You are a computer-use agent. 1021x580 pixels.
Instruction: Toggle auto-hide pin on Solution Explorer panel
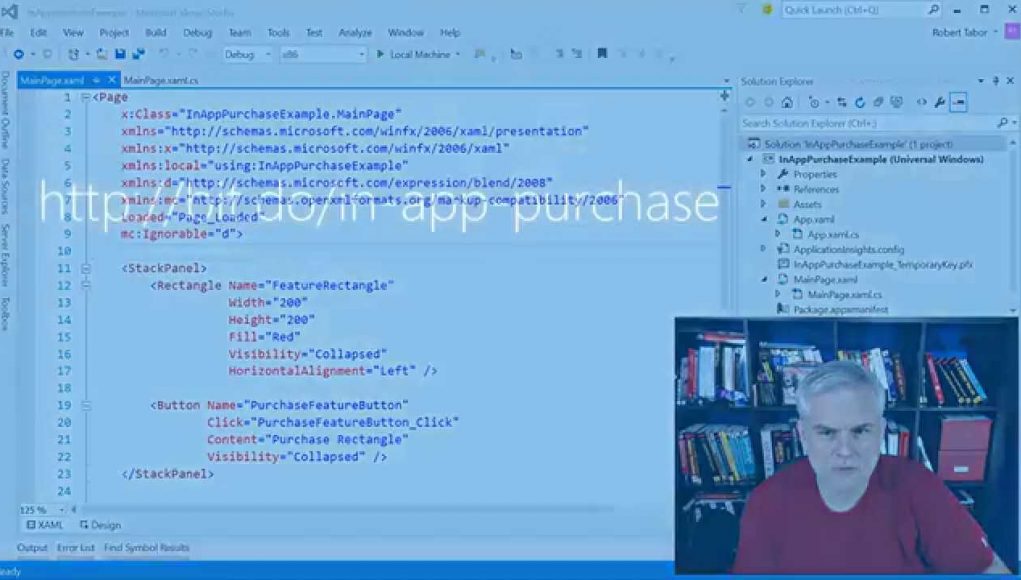[996, 81]
